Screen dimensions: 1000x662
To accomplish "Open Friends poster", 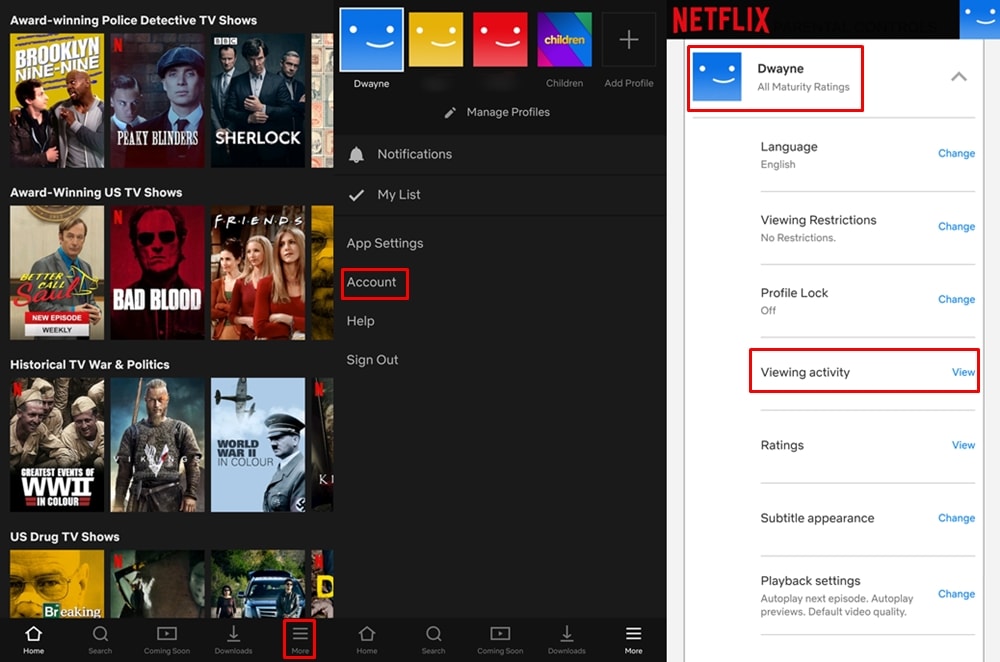I will 258,272.
